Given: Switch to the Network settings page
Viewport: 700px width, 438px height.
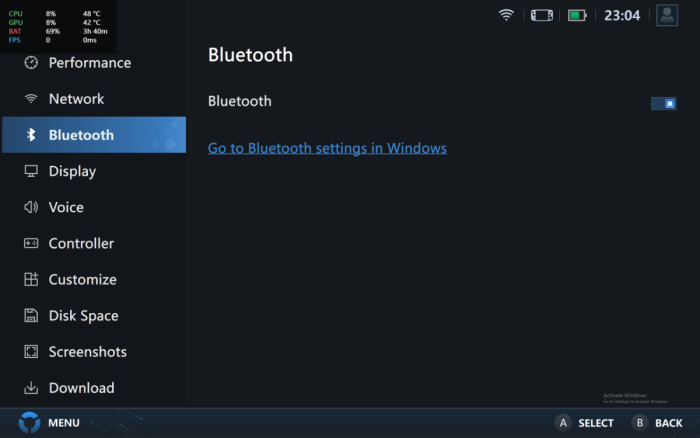Looking at the screenshot, I should (x=76, y=99).
